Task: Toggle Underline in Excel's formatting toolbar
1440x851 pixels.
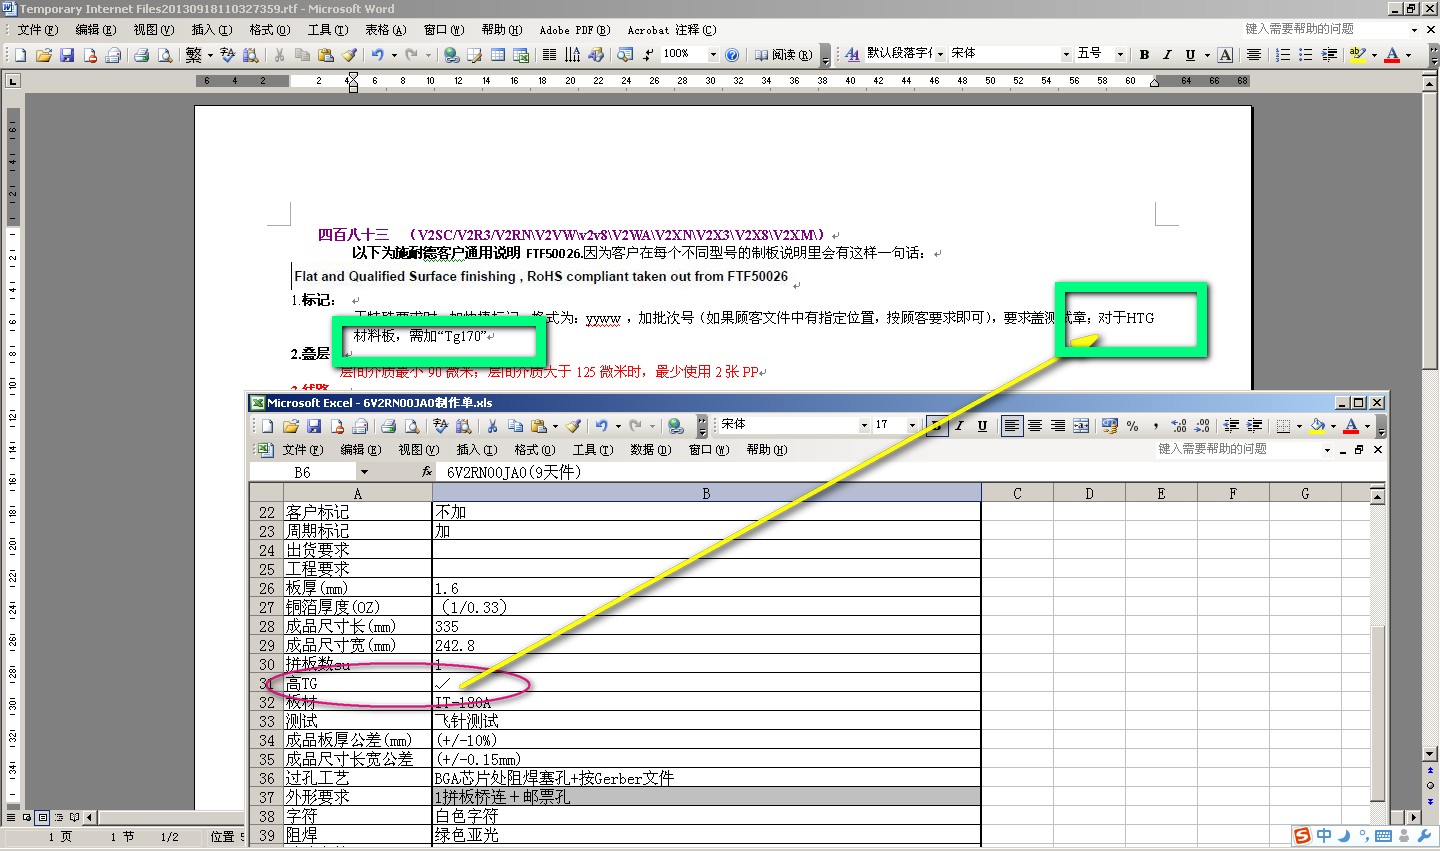Action: point(982,426)
